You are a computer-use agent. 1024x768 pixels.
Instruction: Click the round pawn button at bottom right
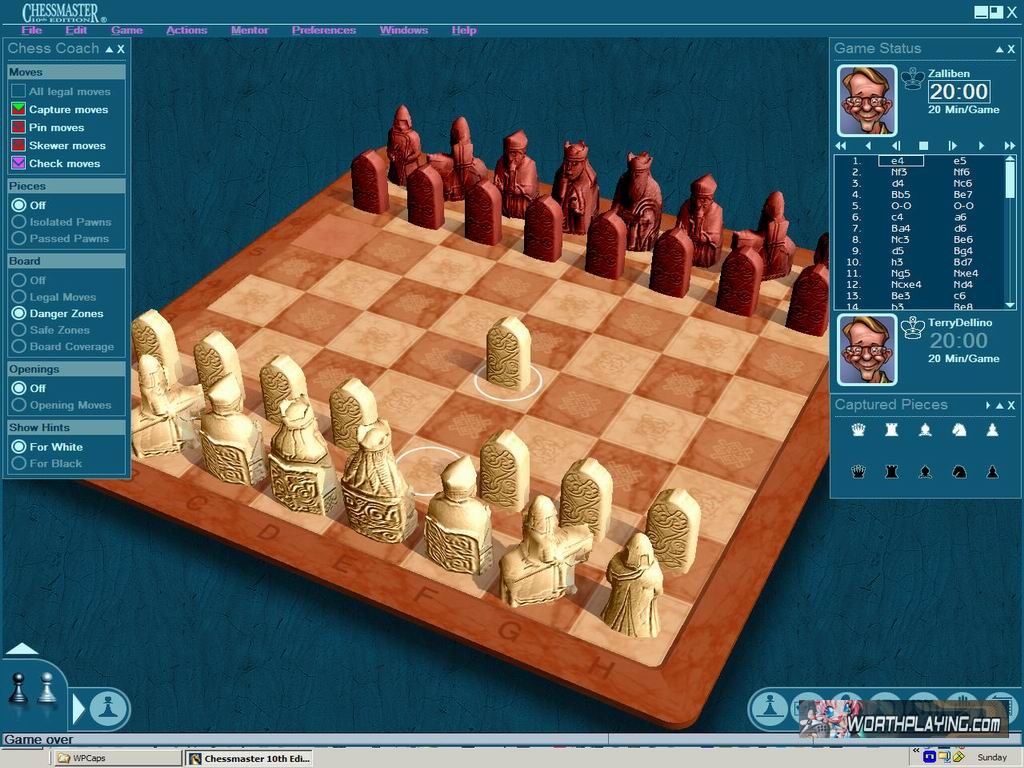pos(769,709)
